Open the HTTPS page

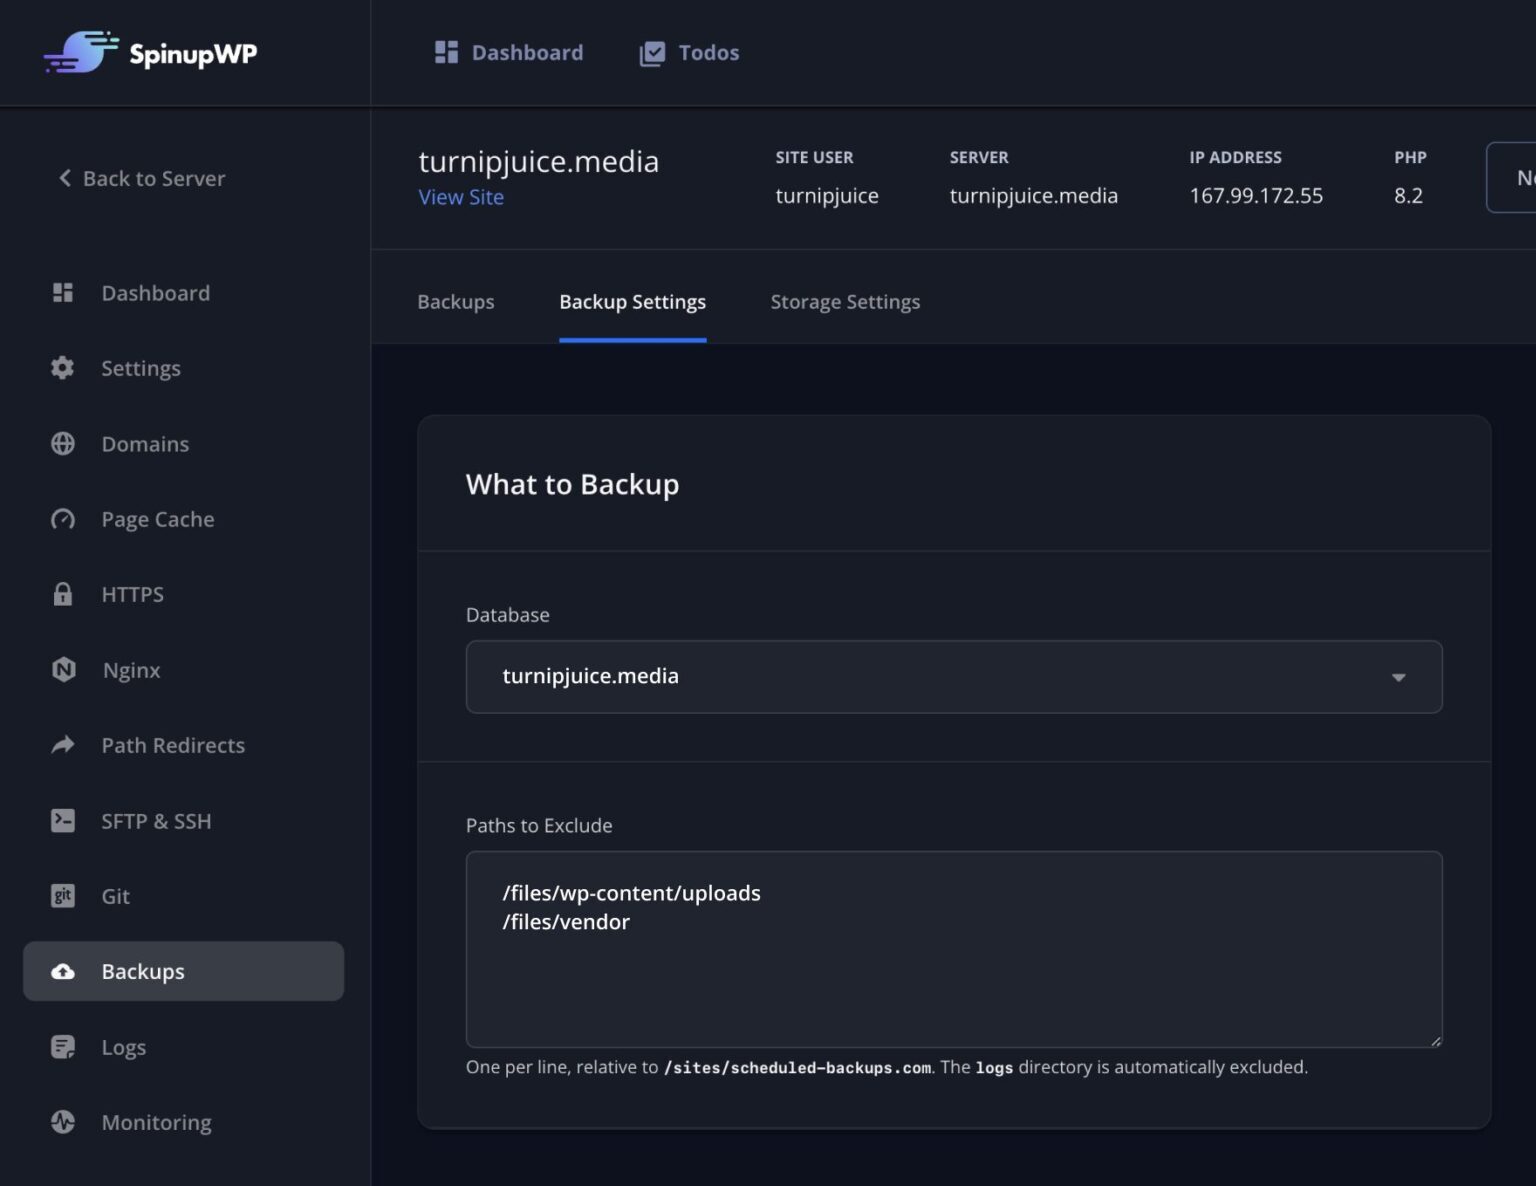tap(183, 594)
